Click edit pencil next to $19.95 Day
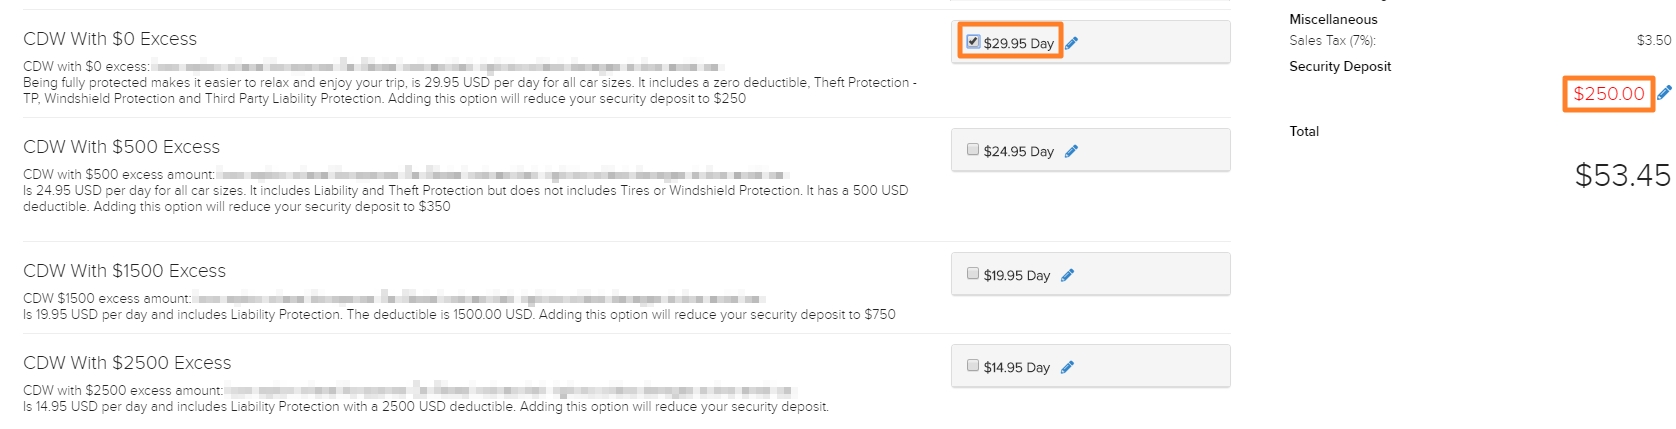Viewport: 1676px width, 429px height. point(1068,275)
